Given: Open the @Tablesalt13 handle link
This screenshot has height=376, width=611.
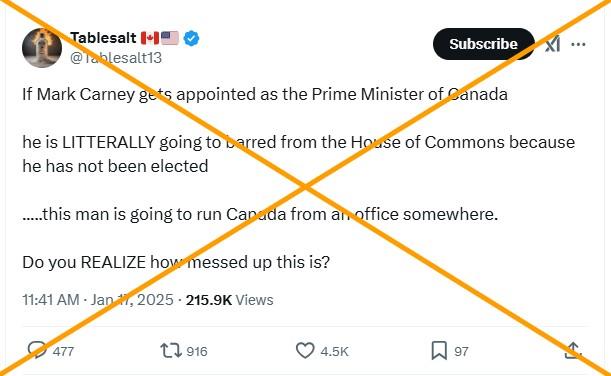Looking at the screenshot, I should click(116, 58).
